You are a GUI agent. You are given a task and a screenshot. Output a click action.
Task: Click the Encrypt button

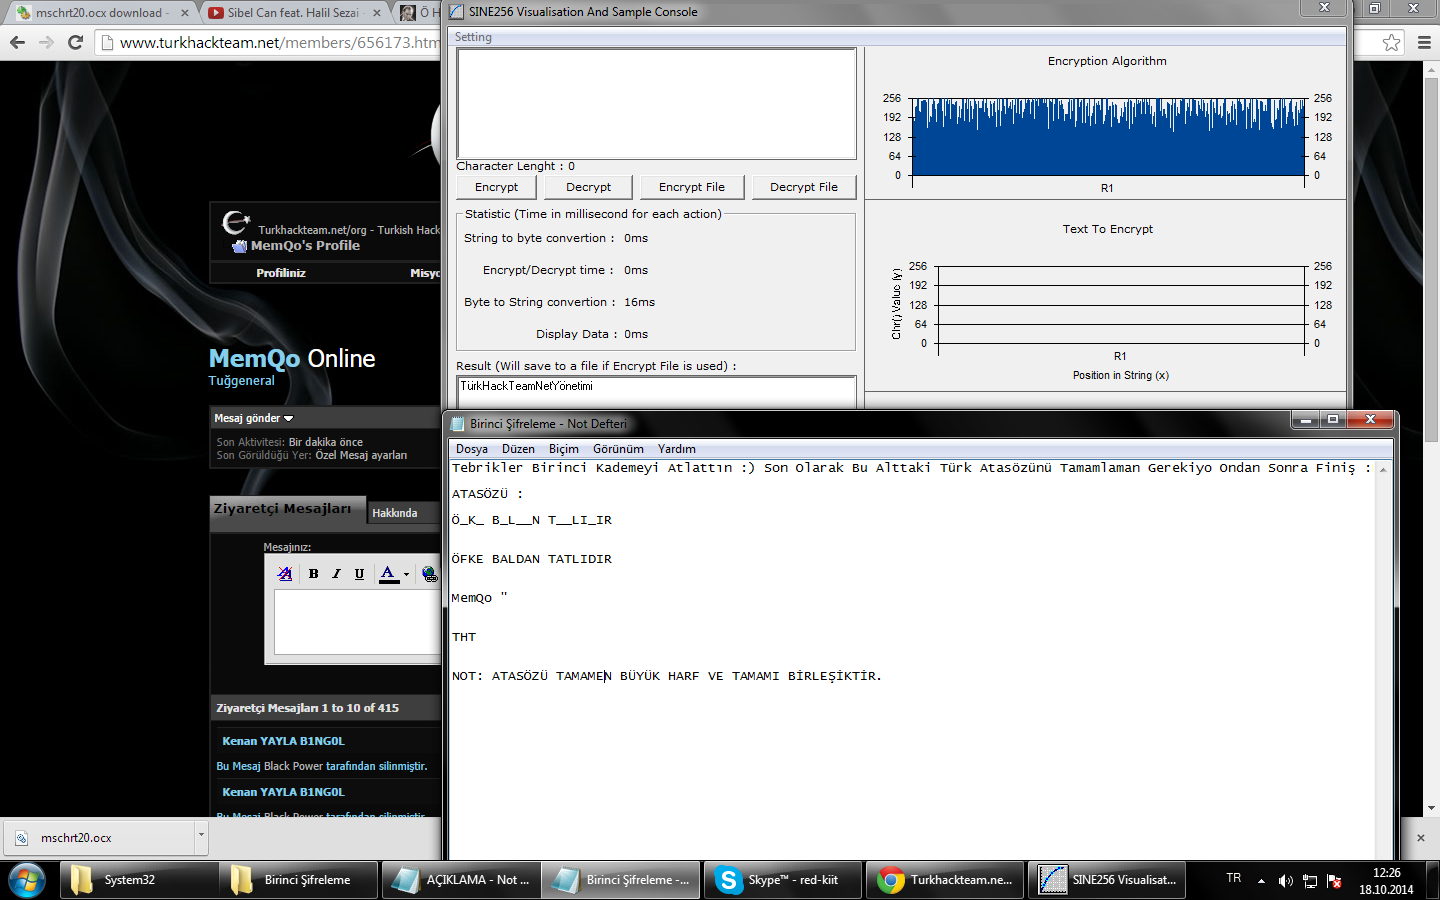coord(497,187)
